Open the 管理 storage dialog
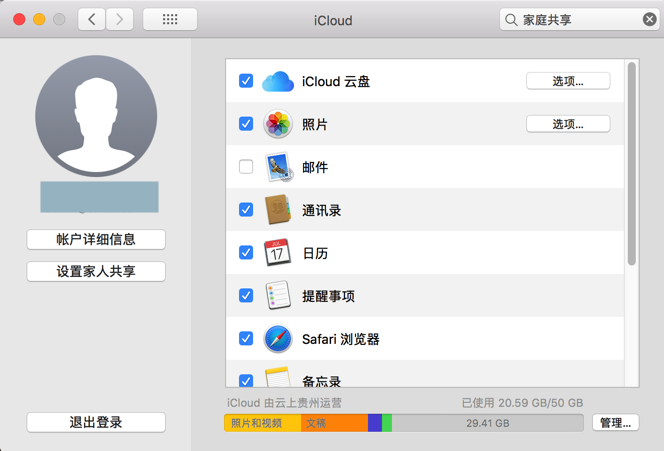664x451 pixels. pyautogui.click(x=615, y=423)
